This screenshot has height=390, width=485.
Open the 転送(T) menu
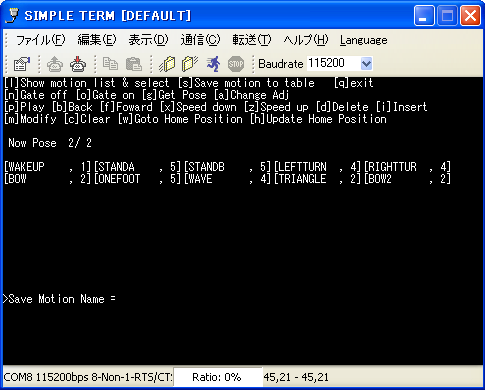tap(252, 40)
